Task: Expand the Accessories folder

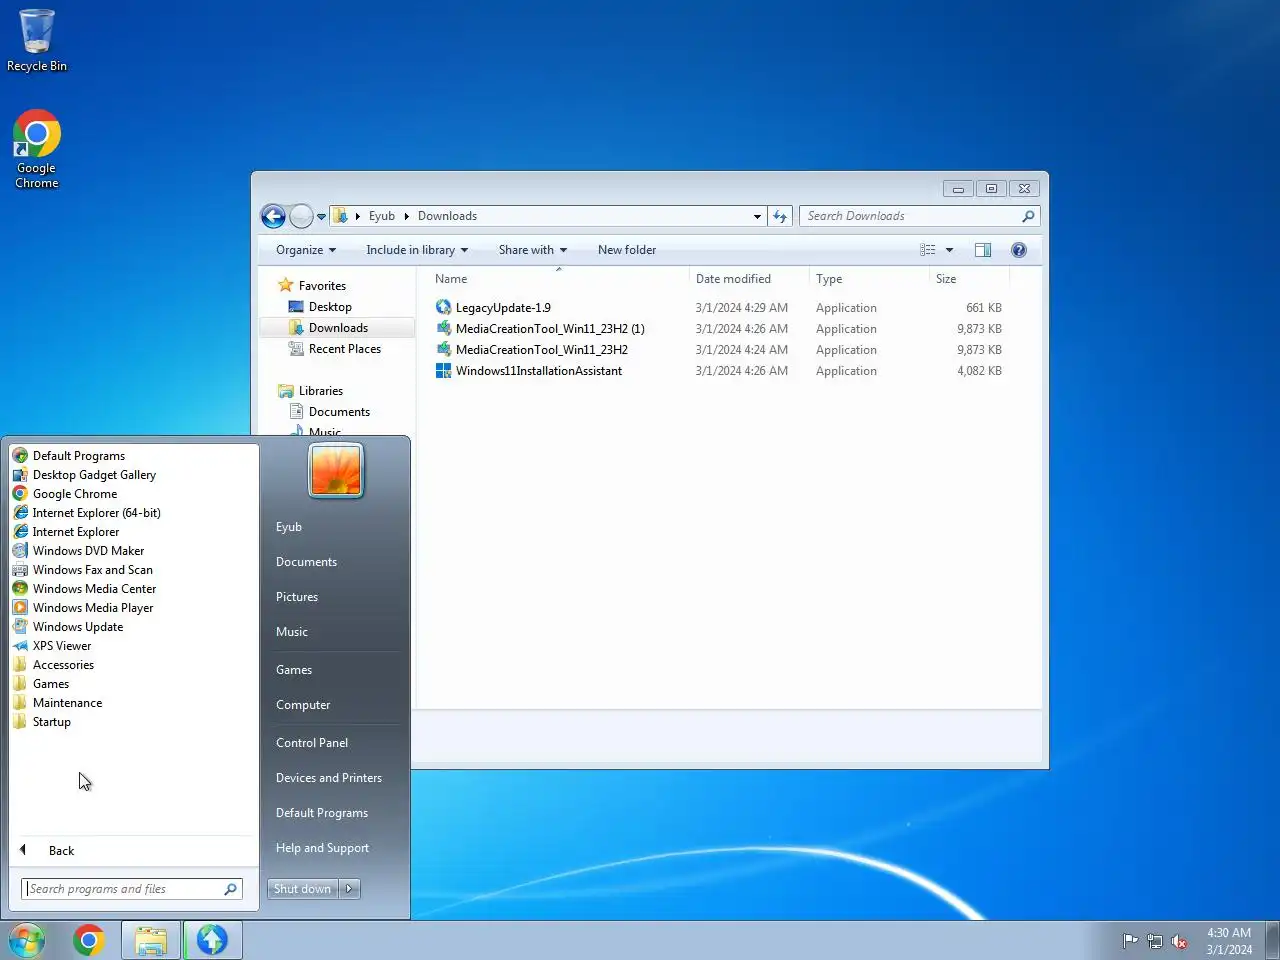Action: [x=63, y=665]
